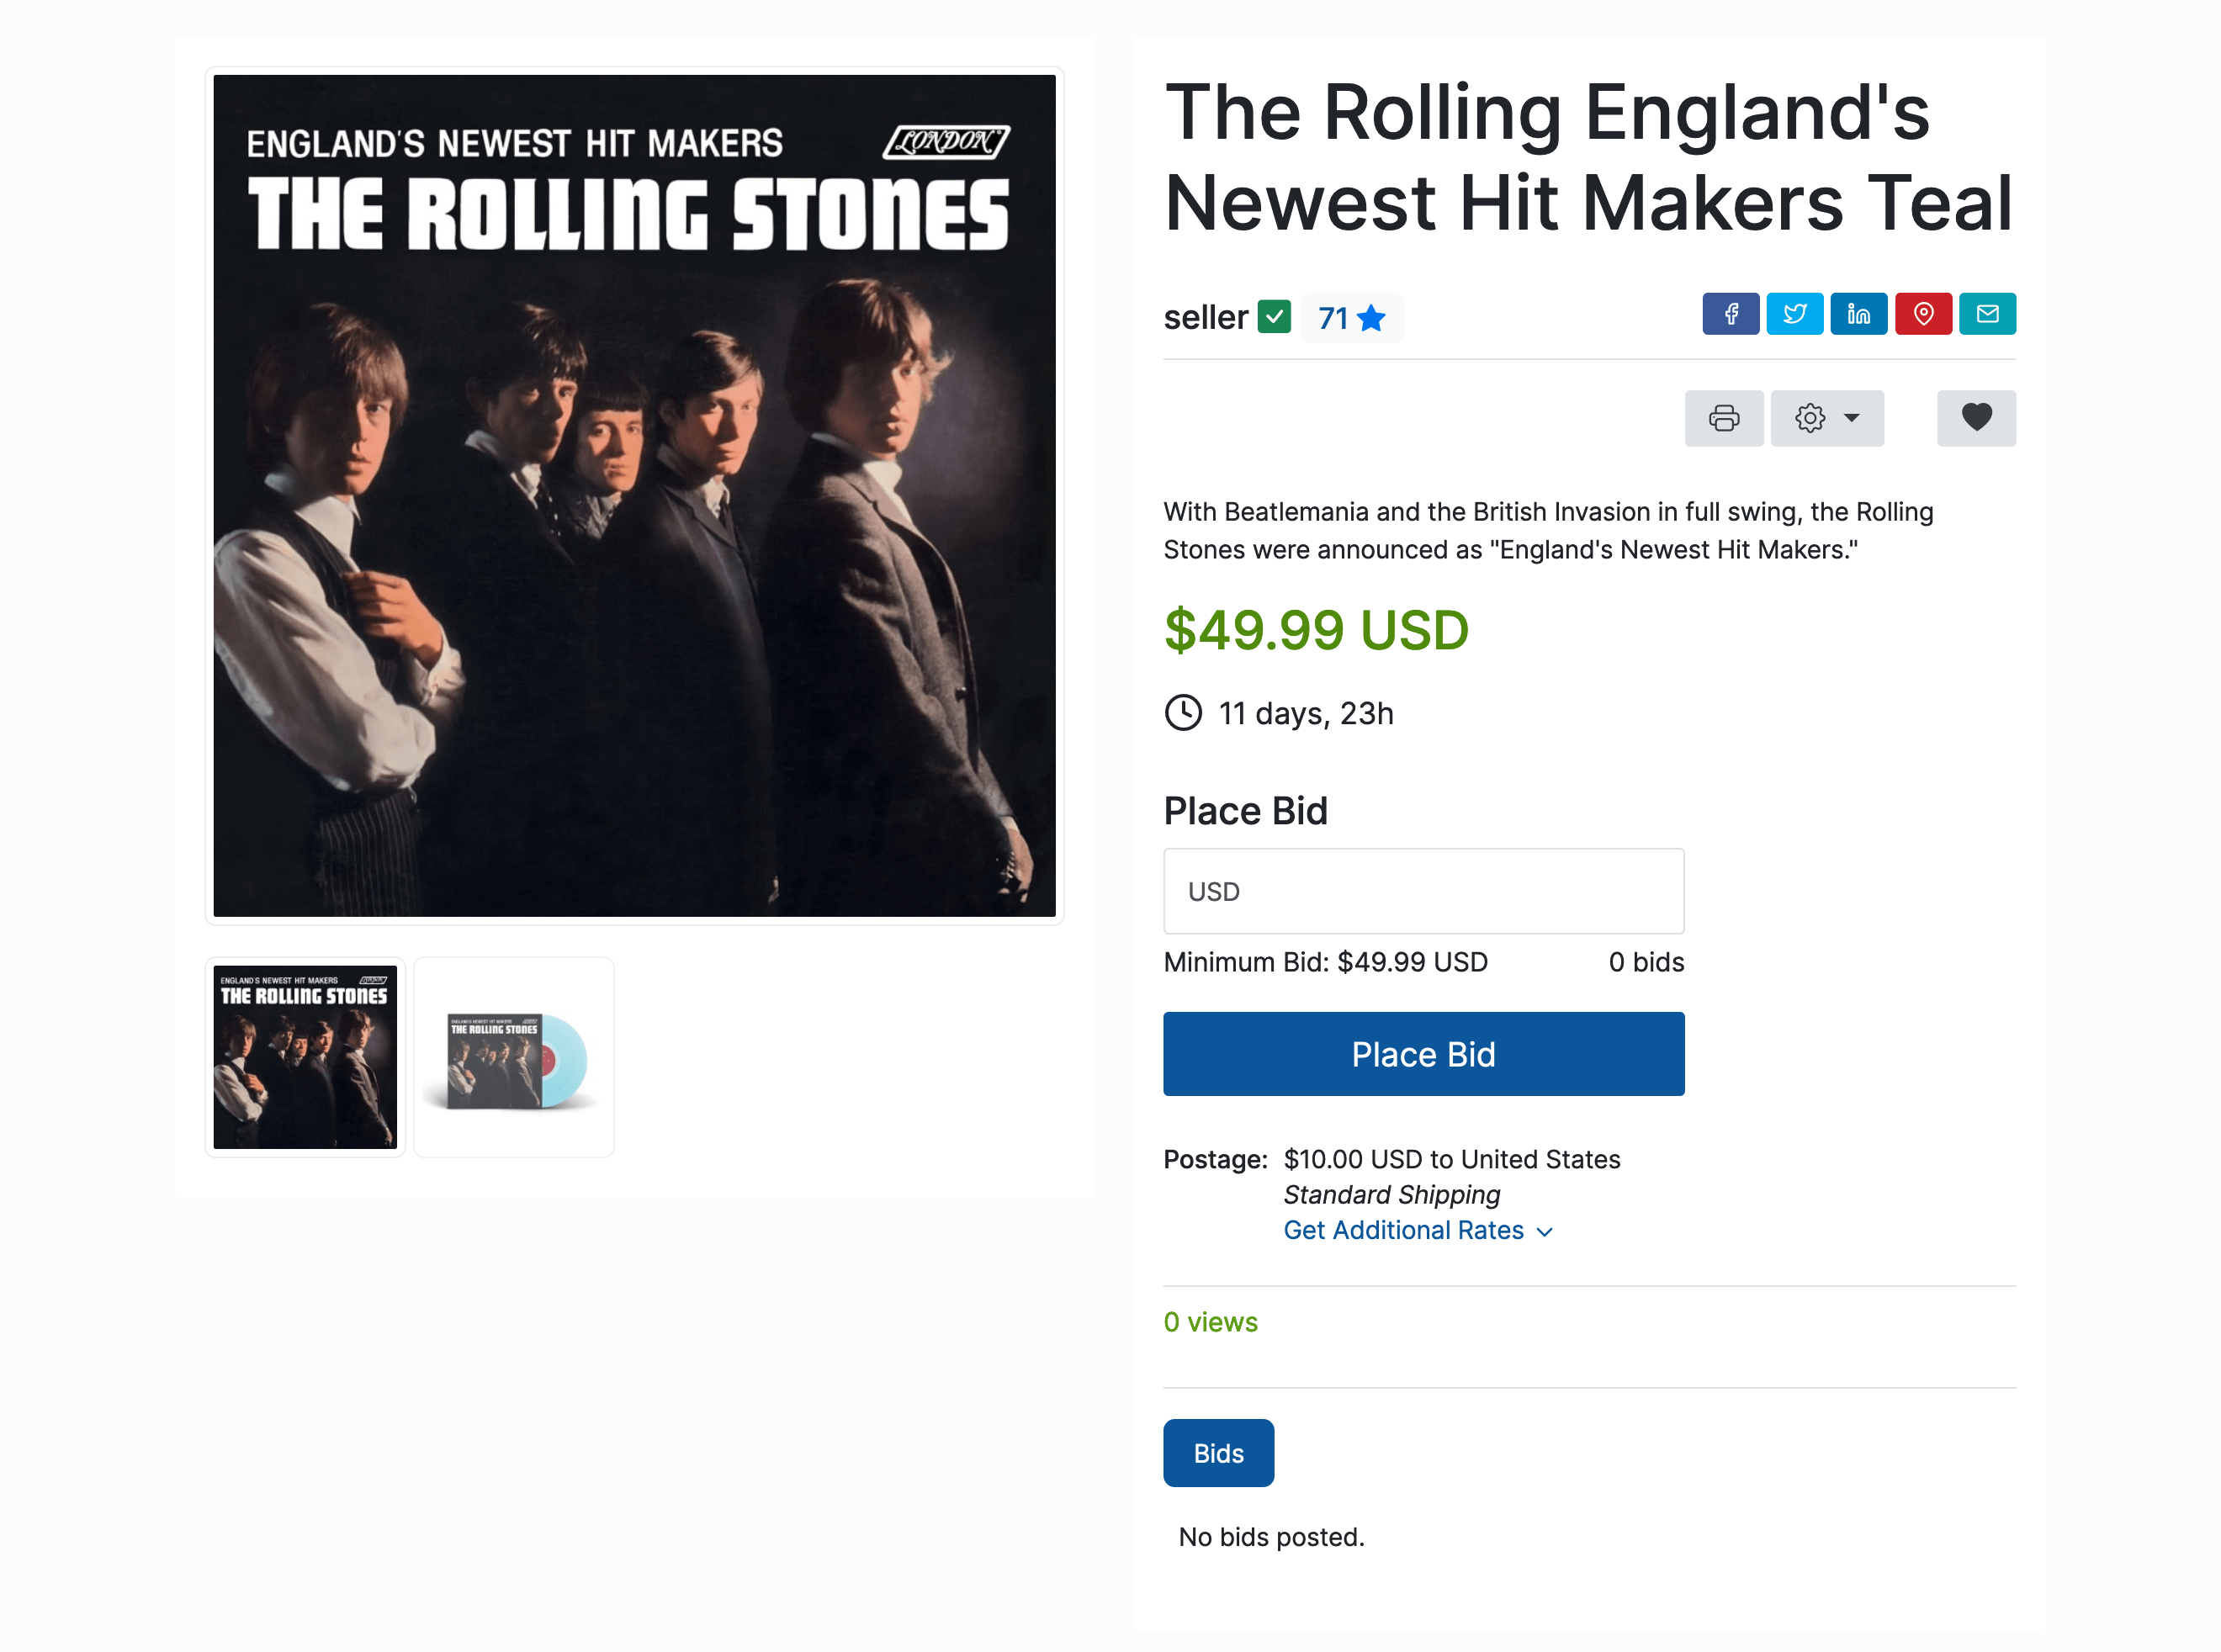Add listing to favorites with heart

[x=1975, y=418]
